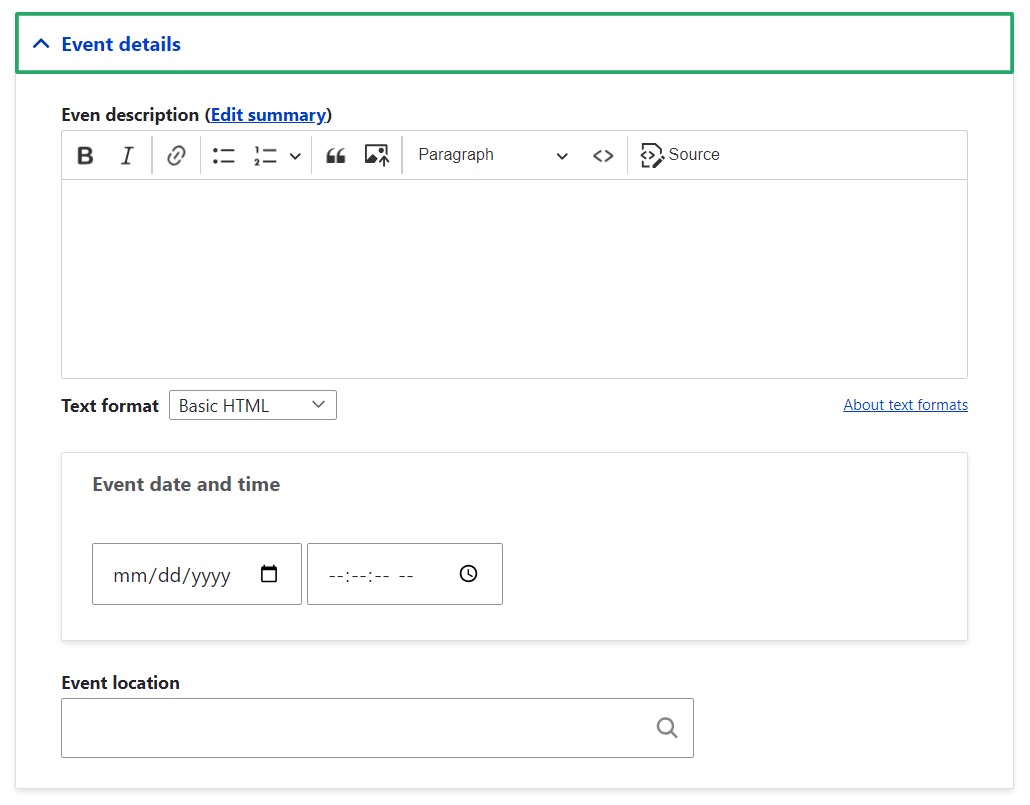Create a bulleted list

pyautogui.click(x=222, y=155)
